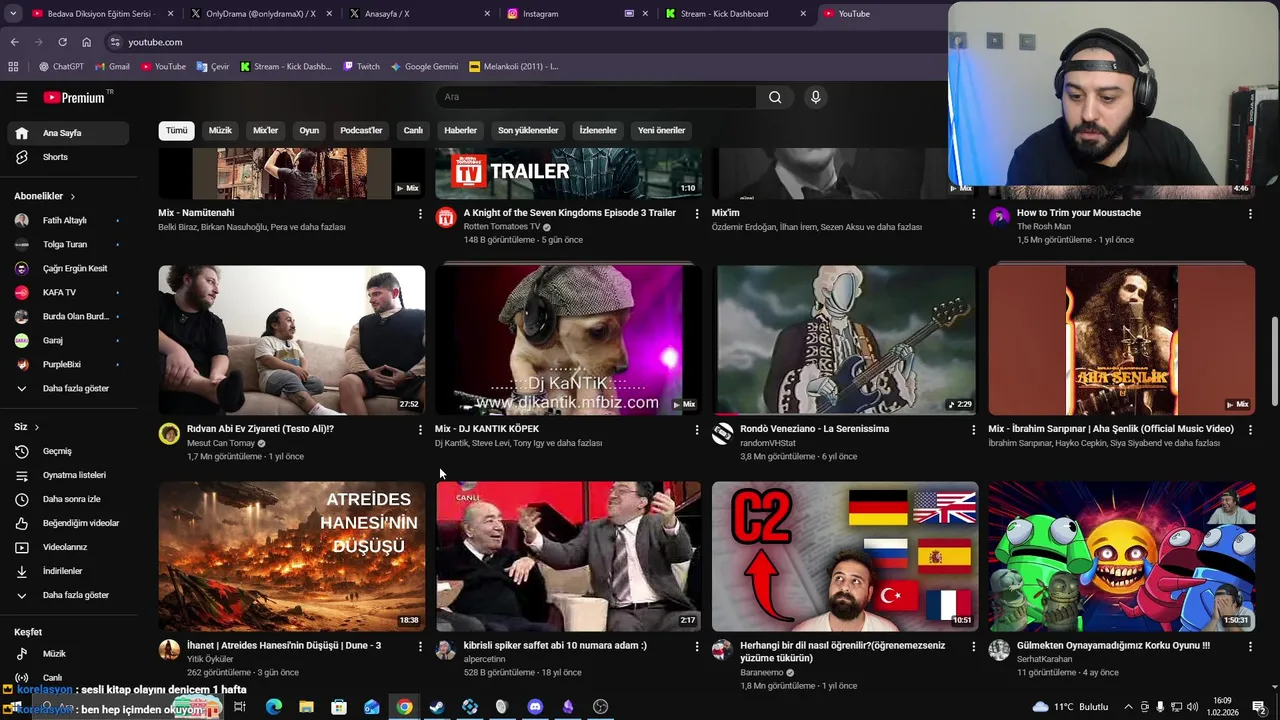Screen dimensions: 1280x720
Task: Click in the YouTube Ara search field
Action: (x=595, y=97)
